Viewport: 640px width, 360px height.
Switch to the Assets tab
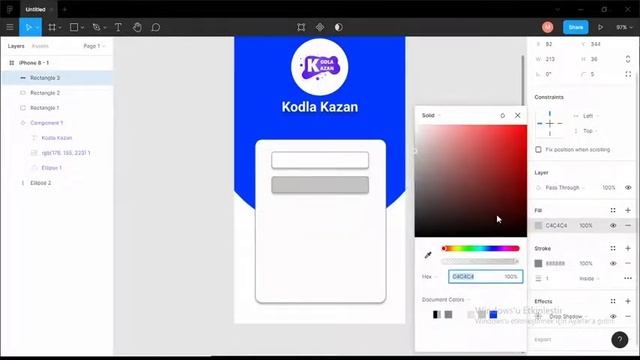tap(40, 46)
